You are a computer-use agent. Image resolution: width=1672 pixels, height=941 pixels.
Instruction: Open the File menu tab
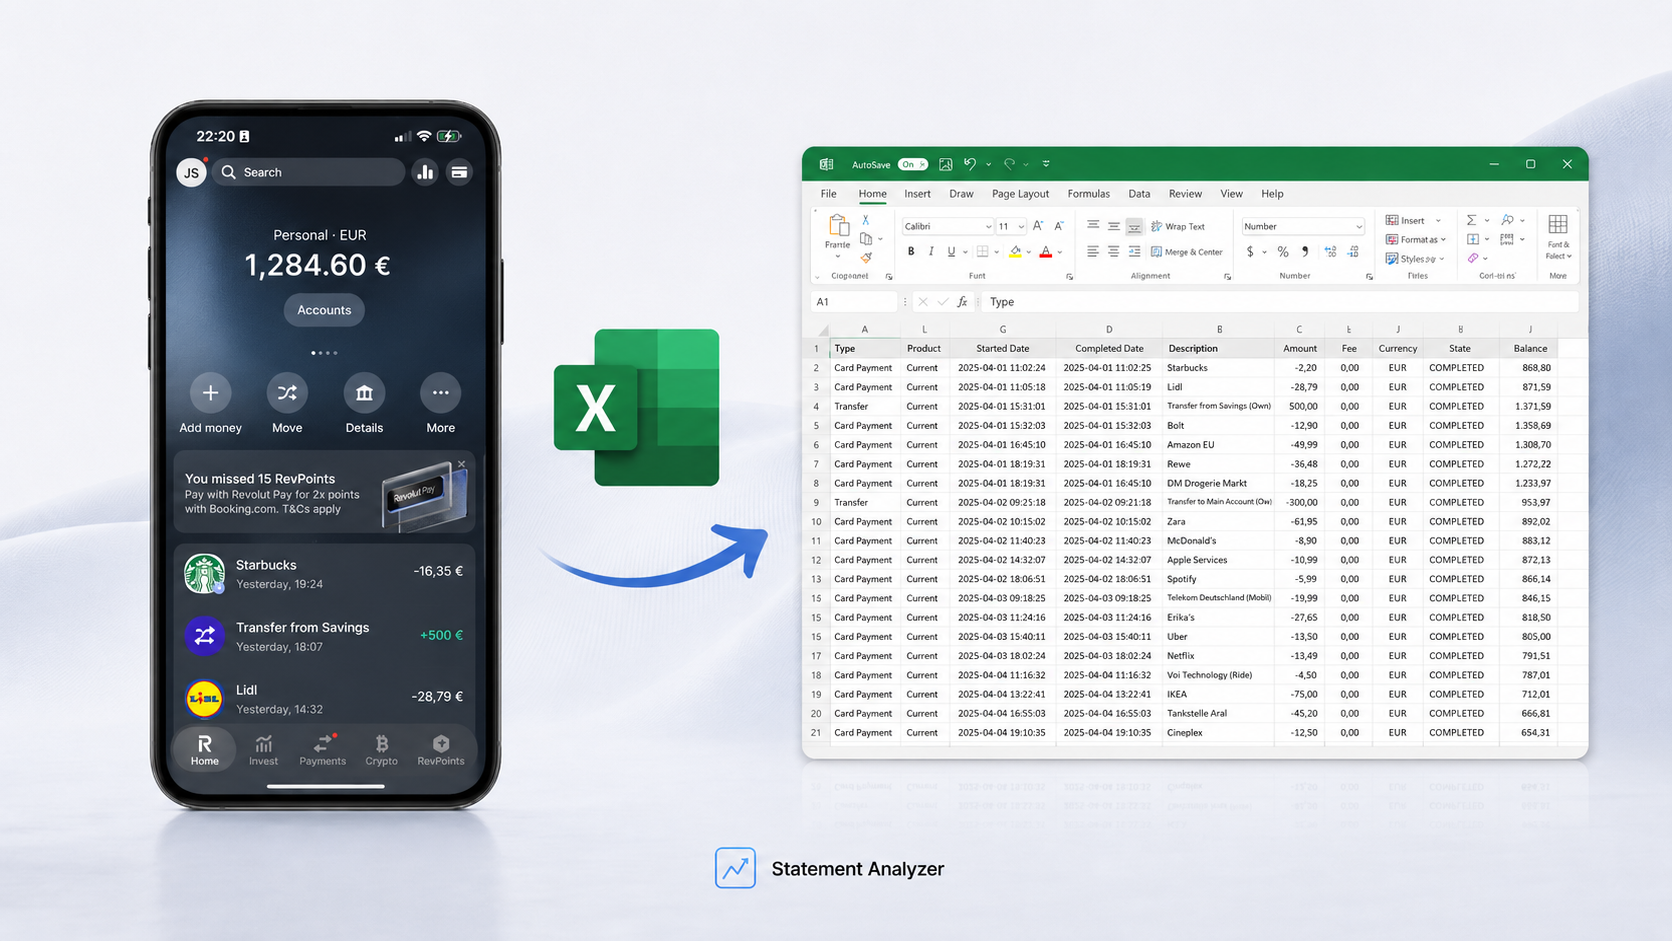pos(828,194)
